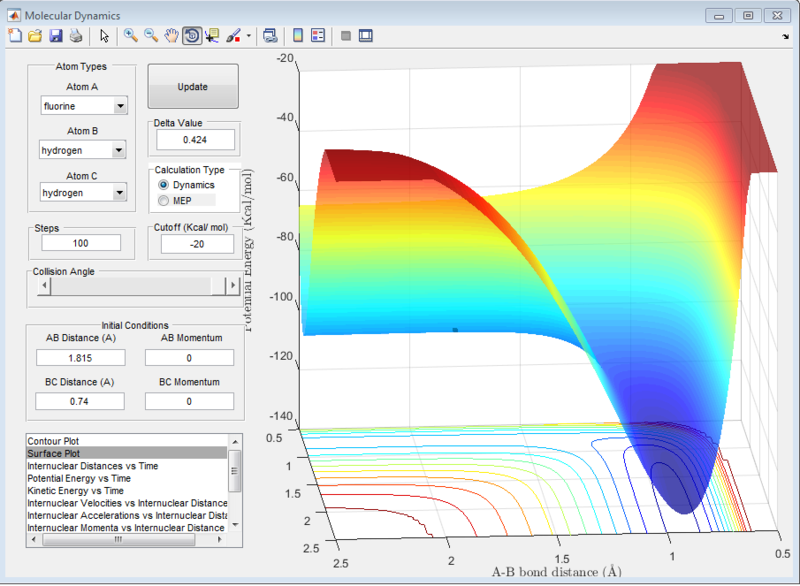Click the AB Distance input field

point(80,357)
